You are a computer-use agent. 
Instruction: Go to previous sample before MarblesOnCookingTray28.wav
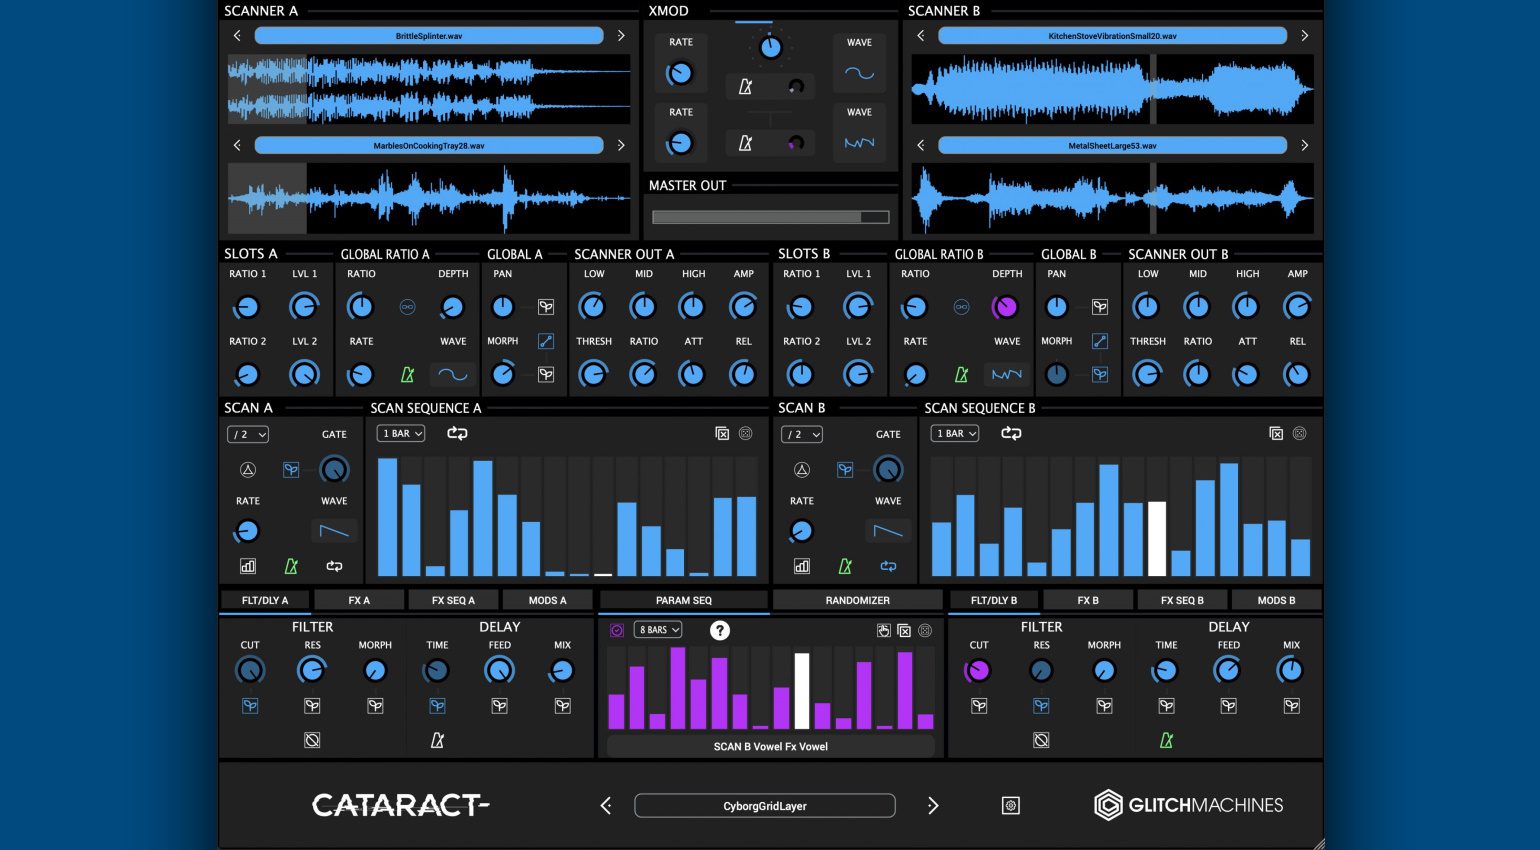[237, 145]
